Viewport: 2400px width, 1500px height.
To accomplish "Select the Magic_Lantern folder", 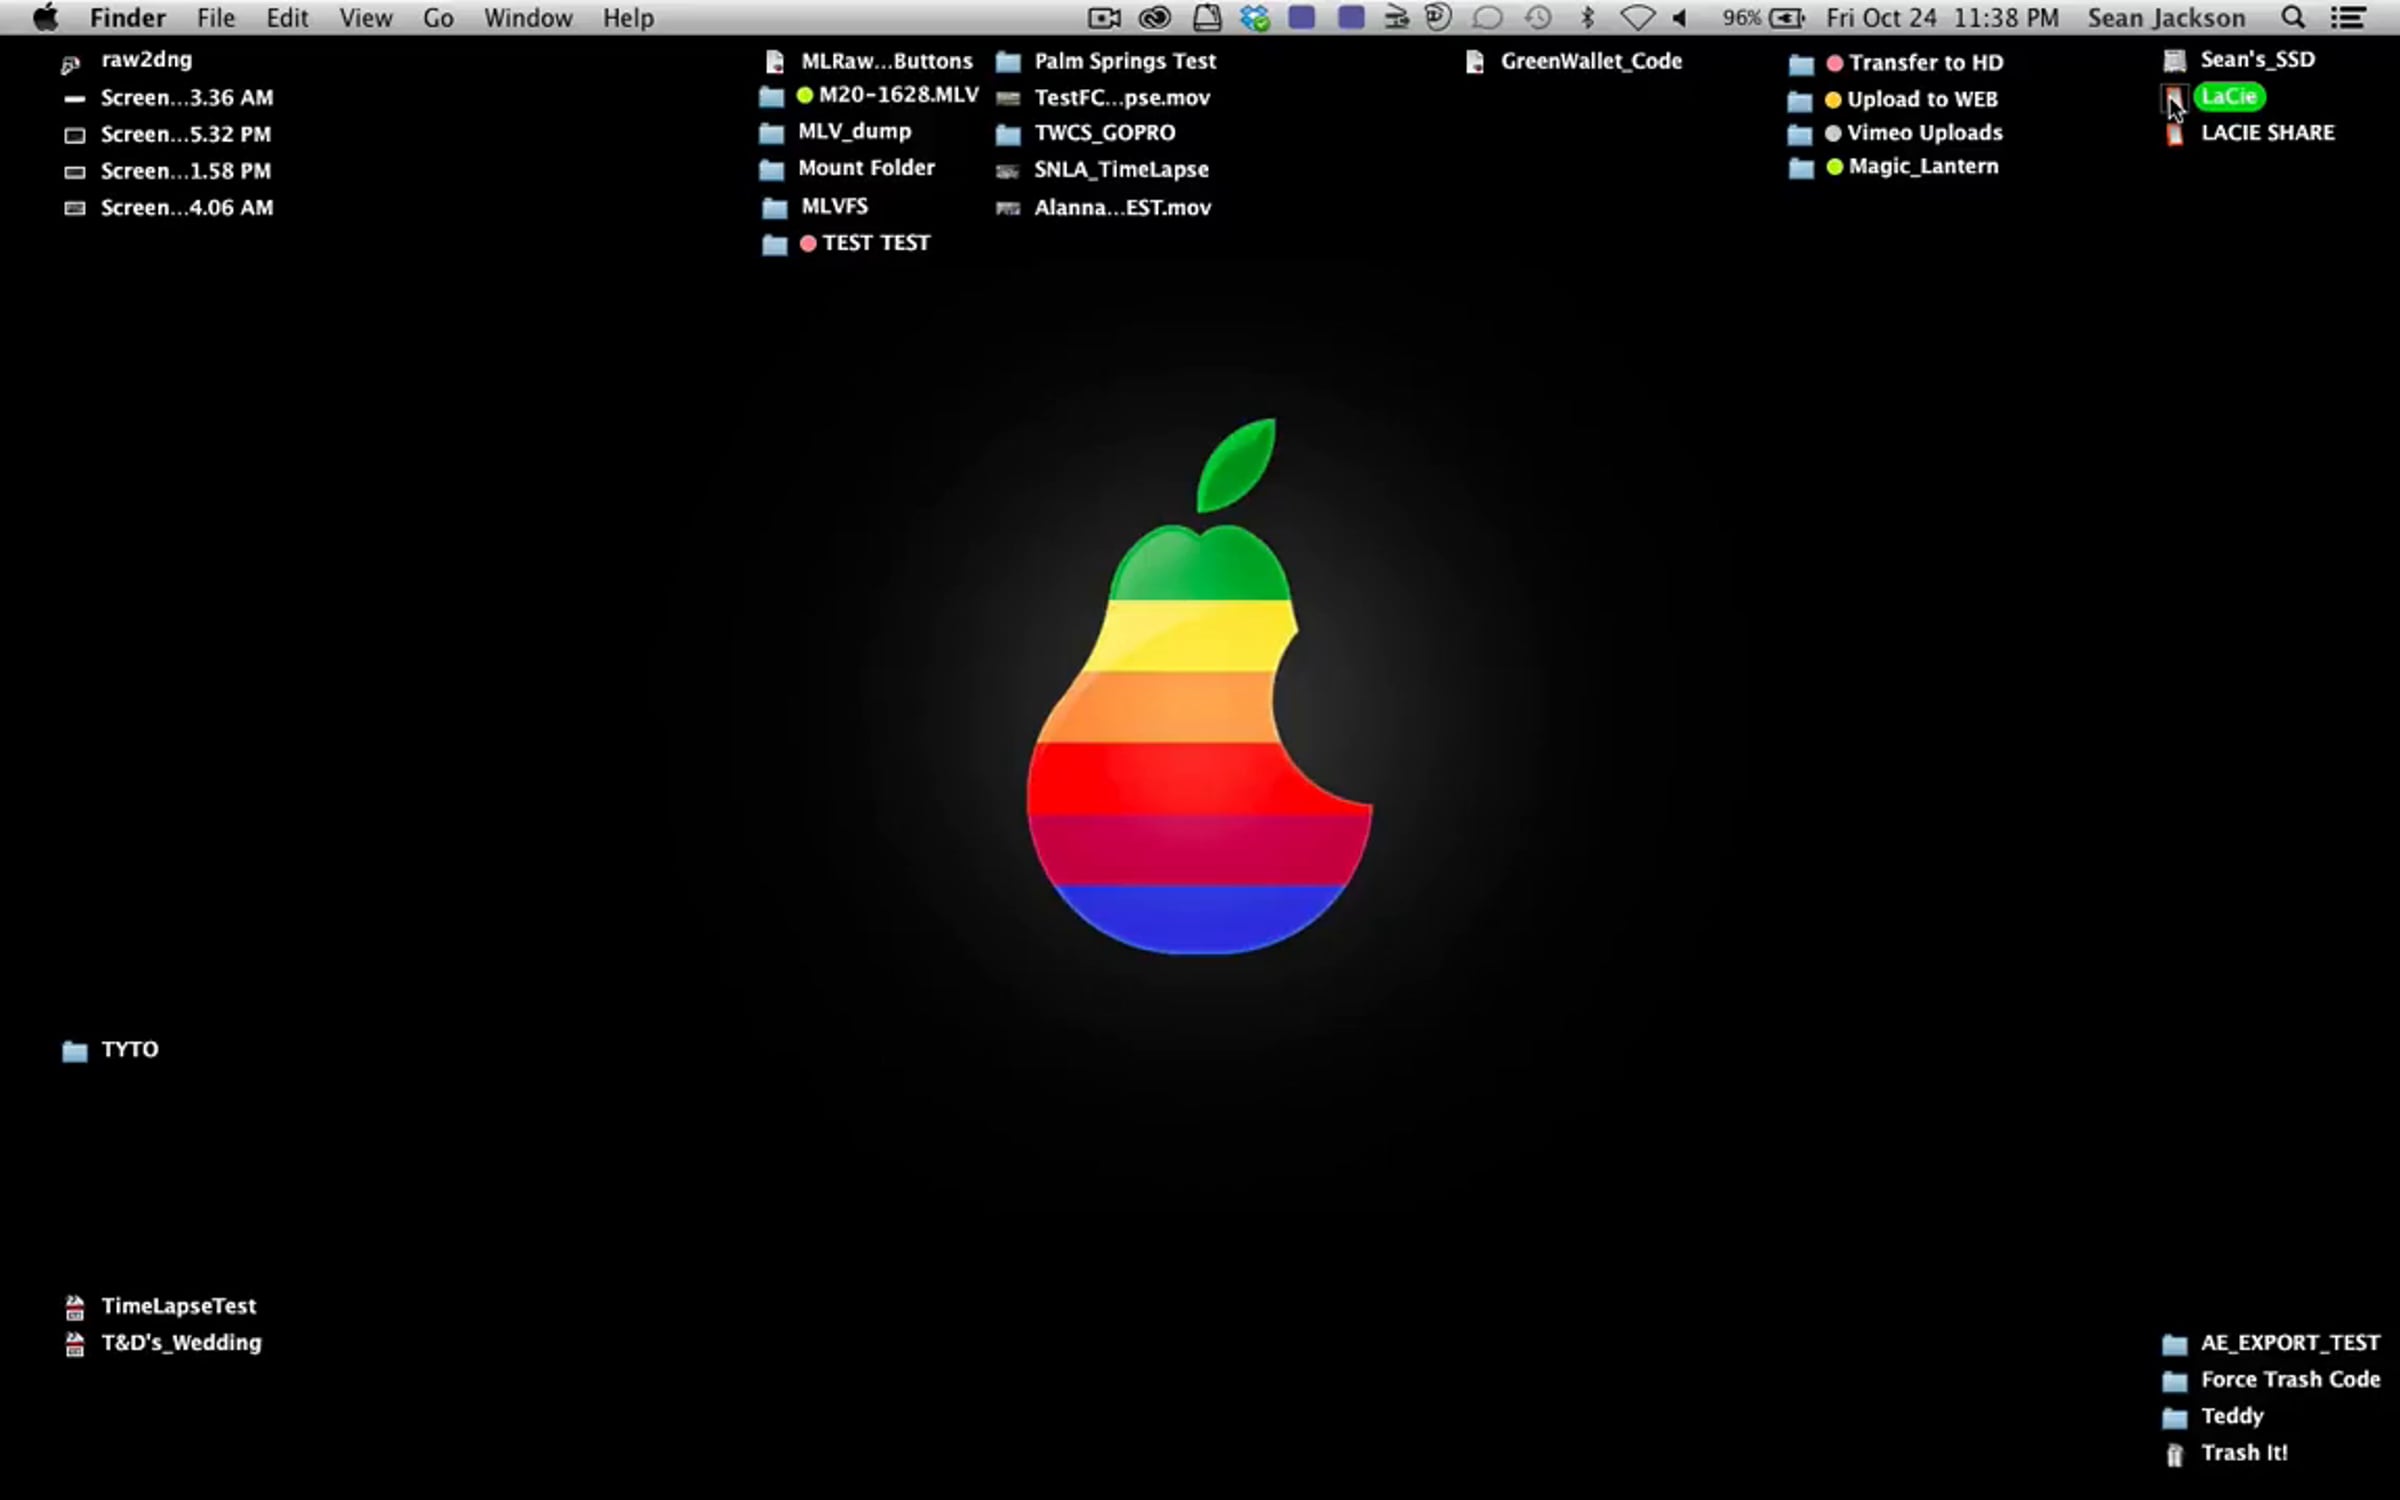I will pos(1922,167).
